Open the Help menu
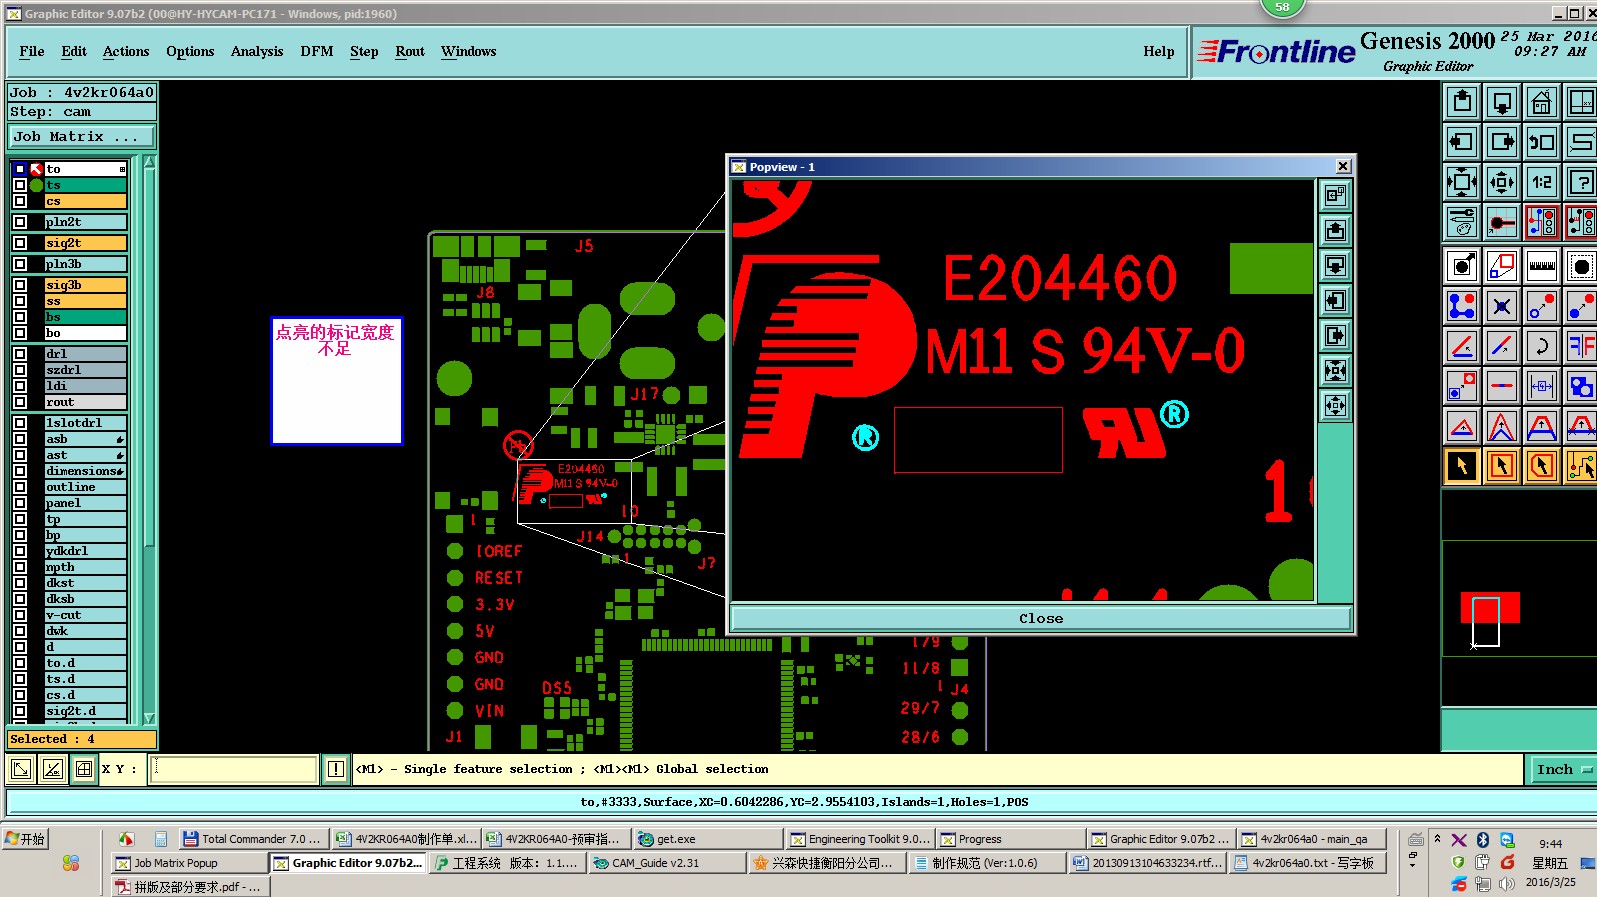Viewport: 1597px width, 897px height. point(1159,51)
